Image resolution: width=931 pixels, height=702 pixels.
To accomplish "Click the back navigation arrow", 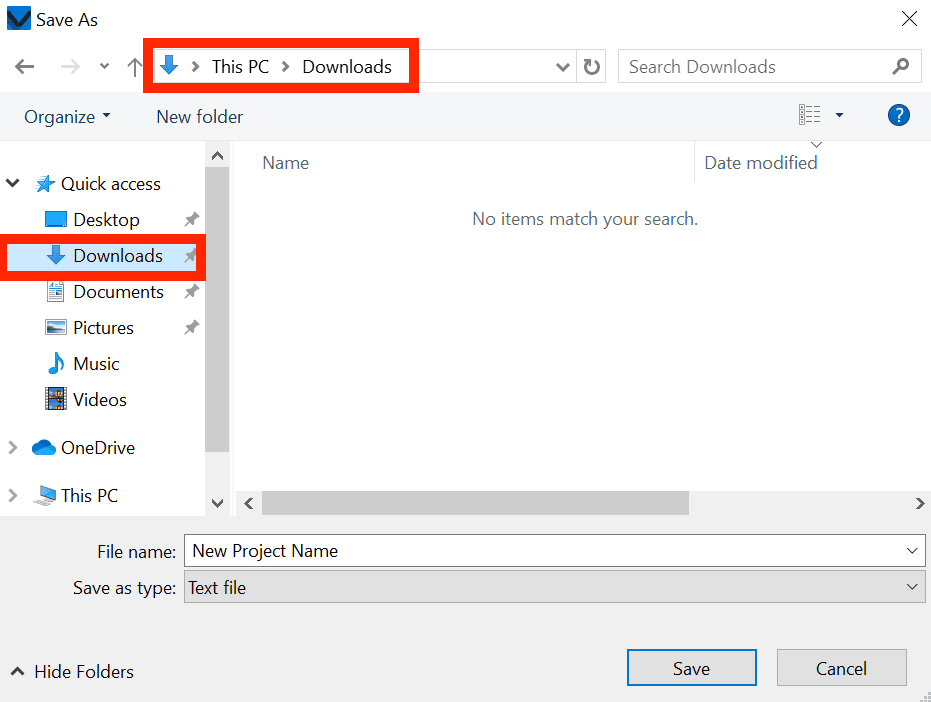I will 24,66.
